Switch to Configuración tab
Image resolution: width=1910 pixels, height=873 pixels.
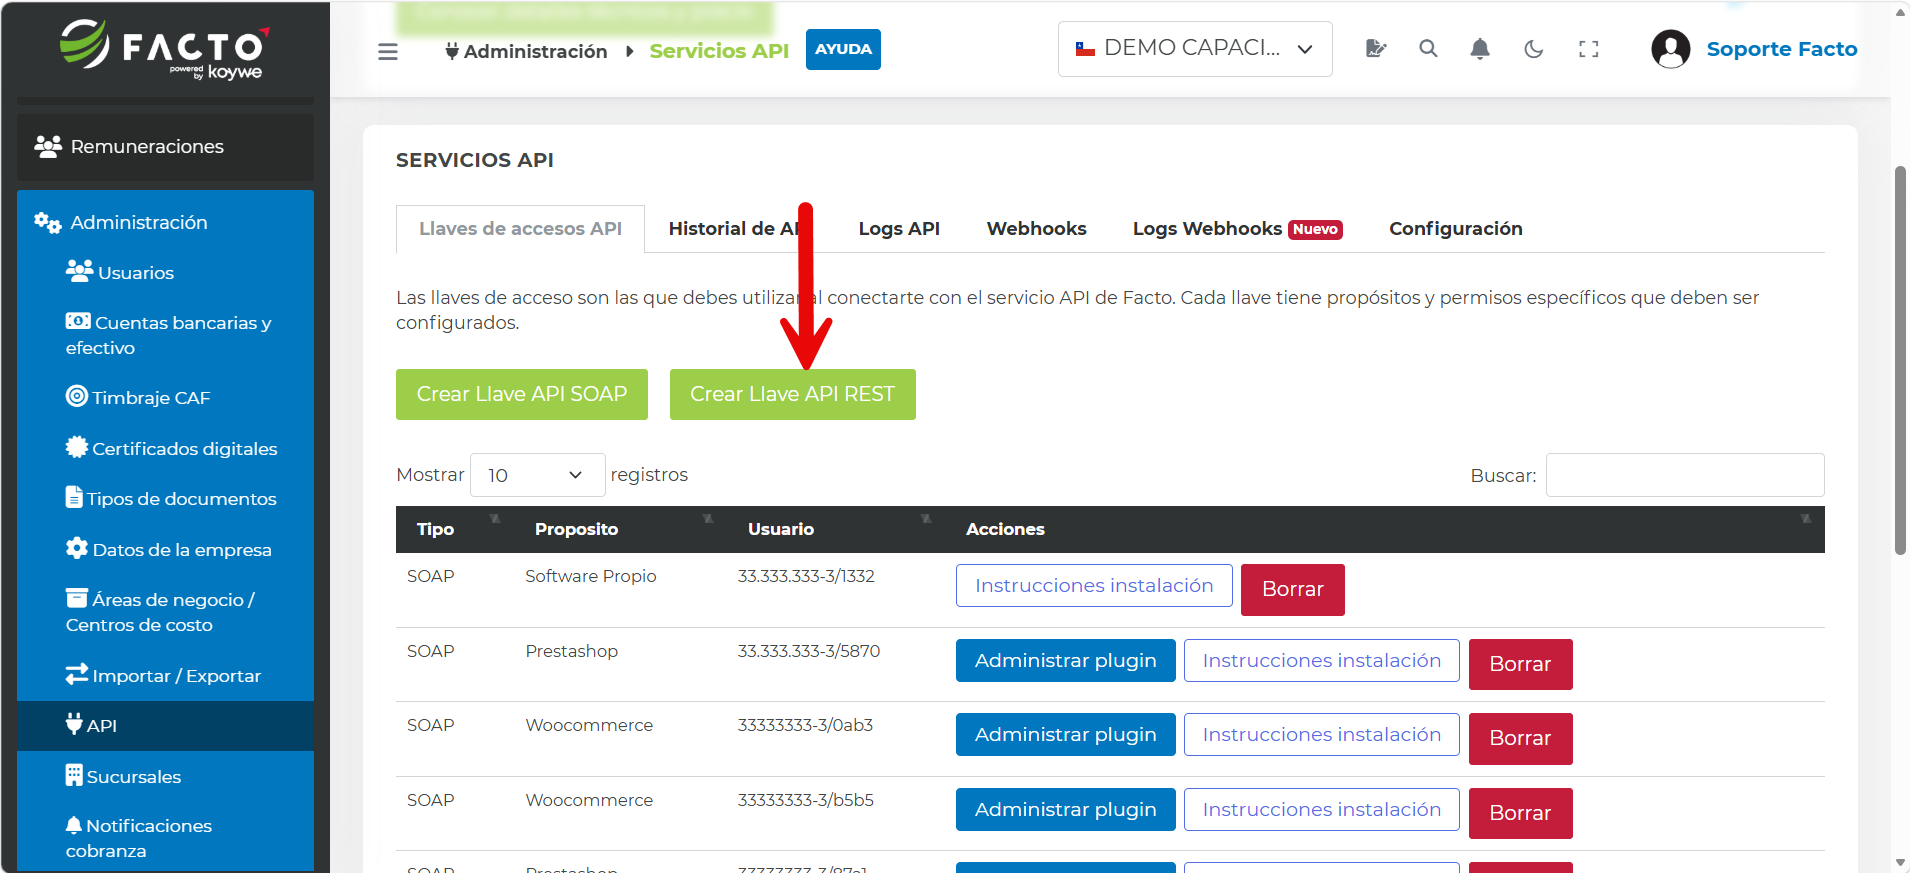click(x=1455, y=229)
